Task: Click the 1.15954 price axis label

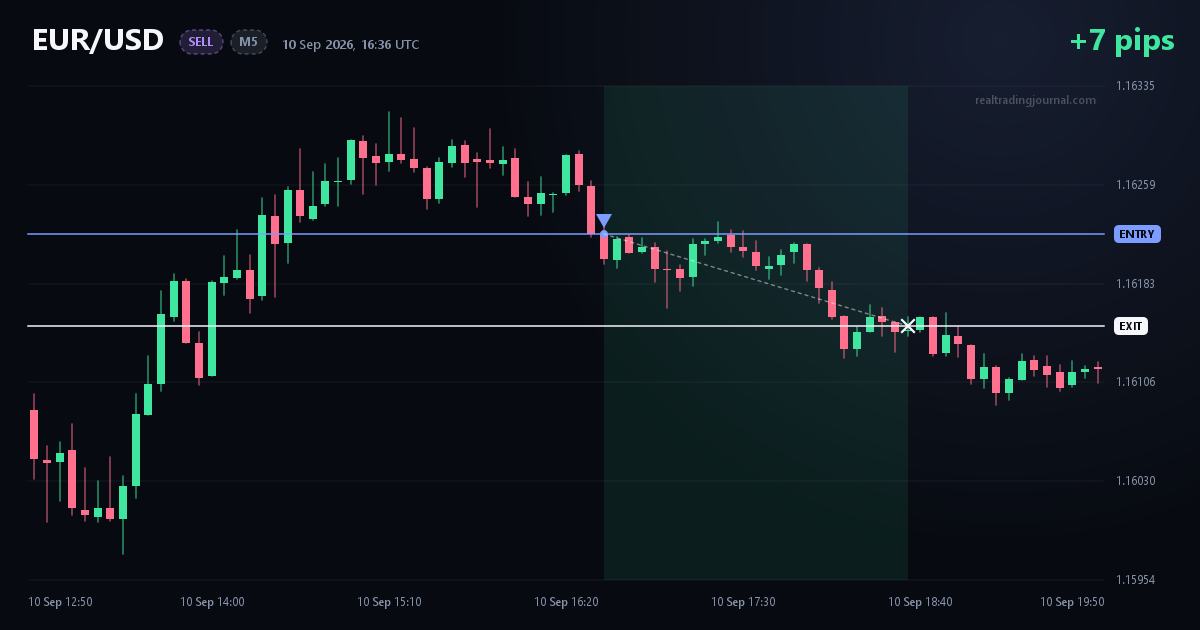Action: [x=1135, y=580]
